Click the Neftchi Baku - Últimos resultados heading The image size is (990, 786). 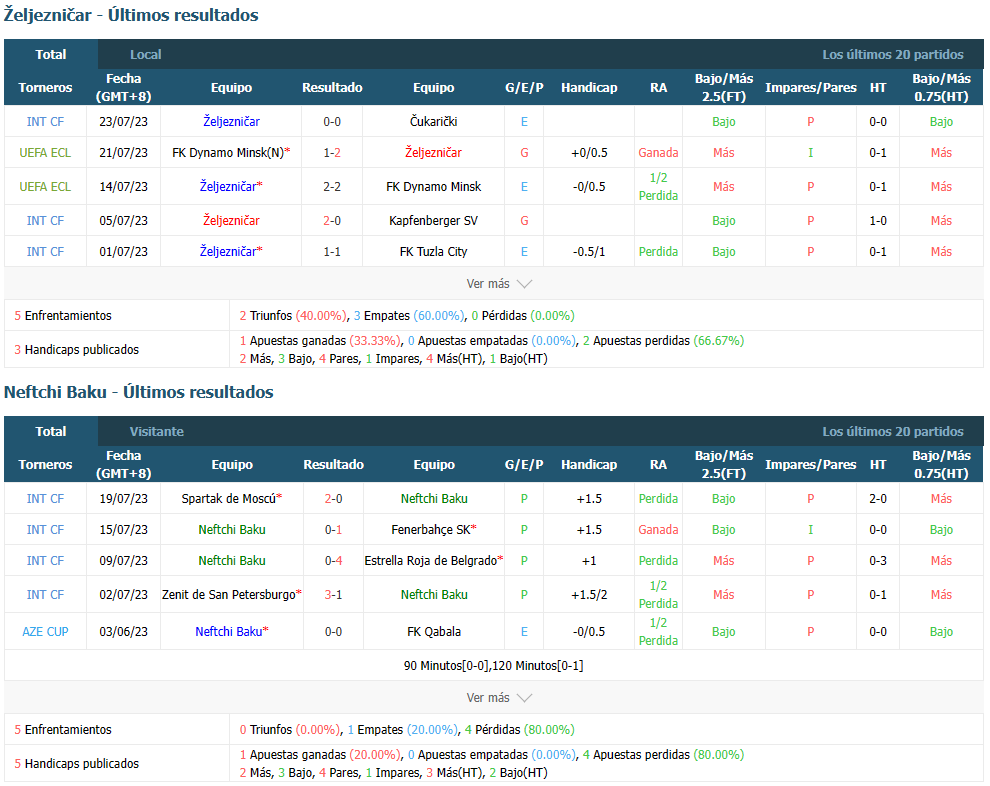tap(139, 392)
